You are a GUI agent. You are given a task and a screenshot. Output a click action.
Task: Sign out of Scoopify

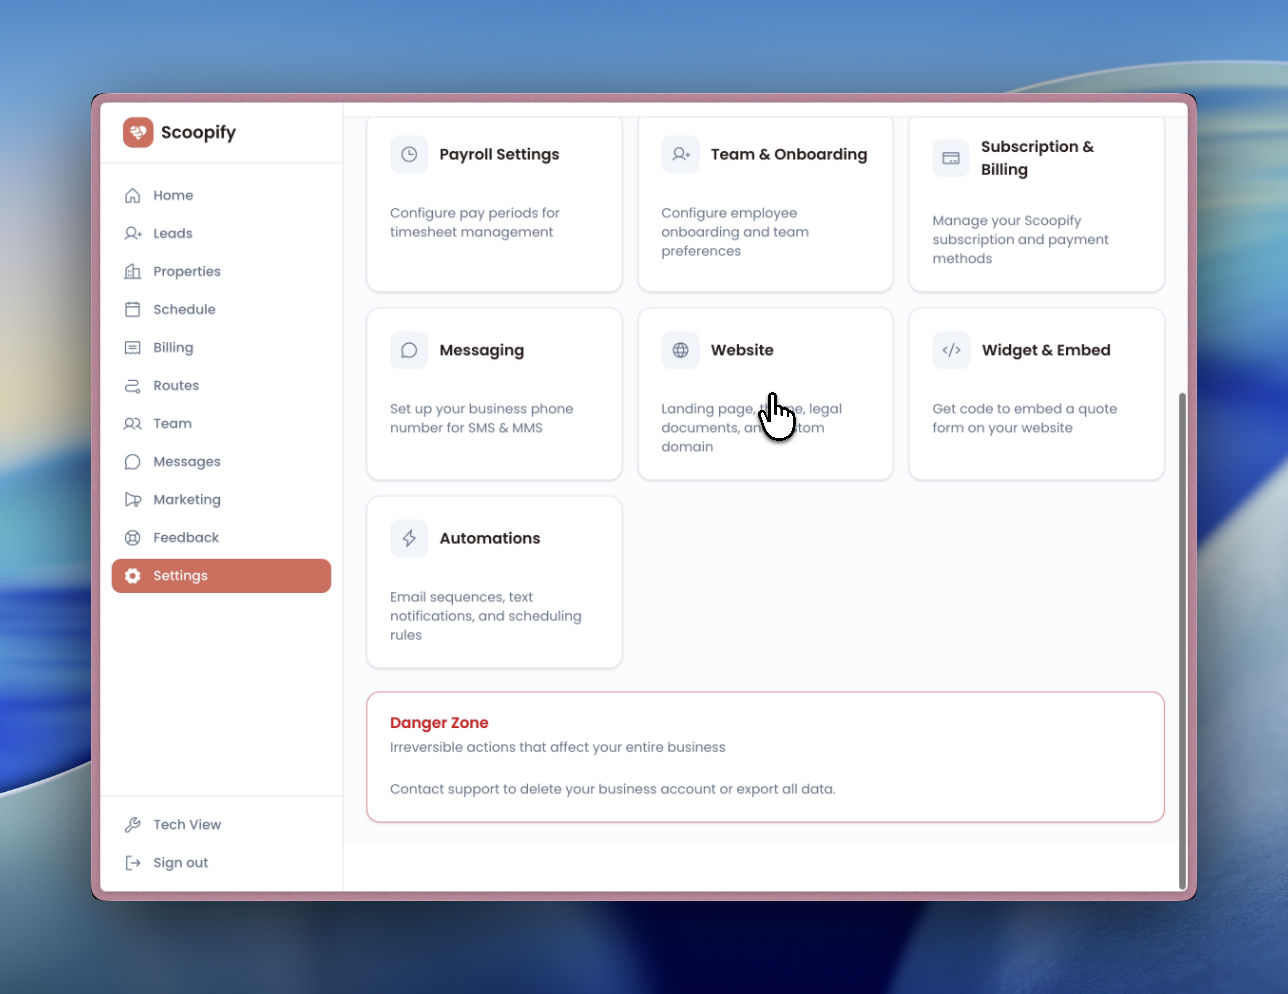click(133, 862)
